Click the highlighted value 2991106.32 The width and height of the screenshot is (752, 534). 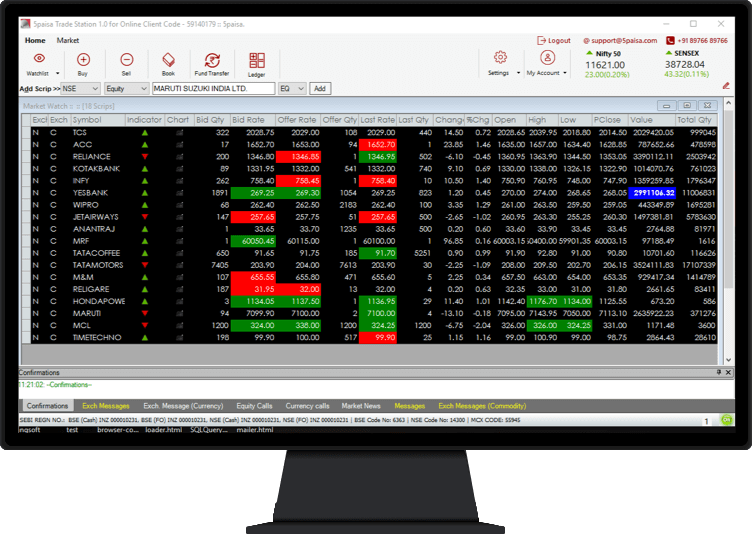coord(654,193)
